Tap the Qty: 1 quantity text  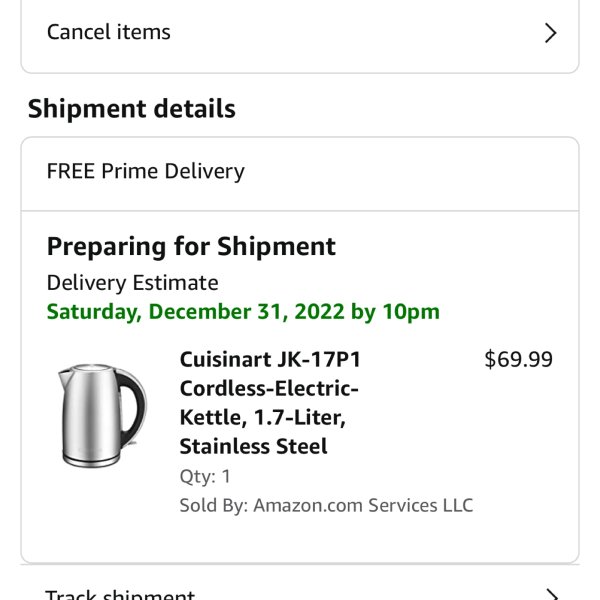coord(205,476)
